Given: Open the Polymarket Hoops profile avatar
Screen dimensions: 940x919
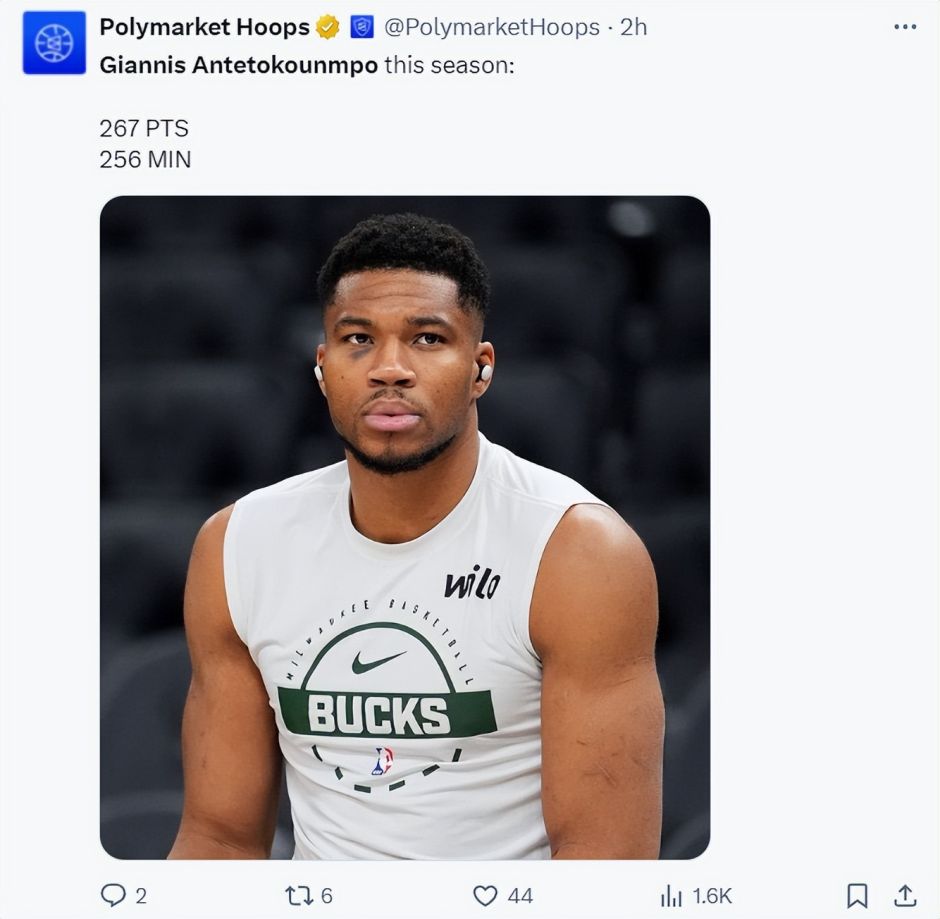Looking at the screenshot, I should 54,43.
